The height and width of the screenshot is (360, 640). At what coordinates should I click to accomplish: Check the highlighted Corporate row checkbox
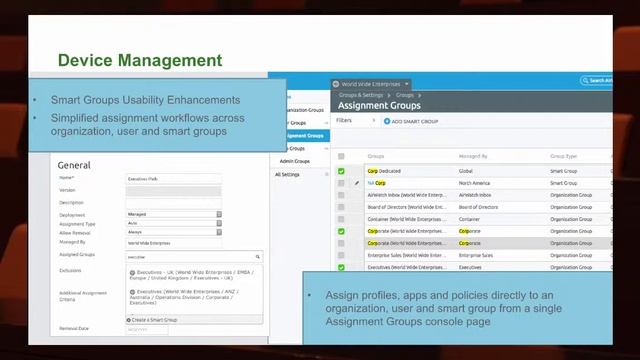point(341,243)
